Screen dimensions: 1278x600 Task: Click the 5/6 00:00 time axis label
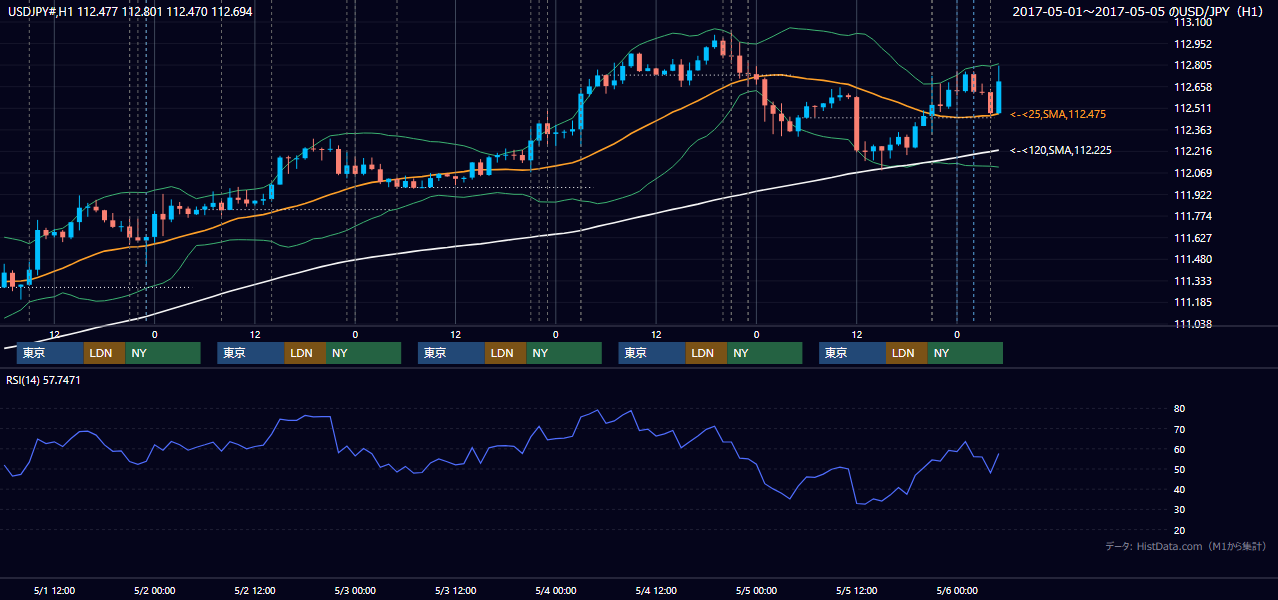pos(956,590)
